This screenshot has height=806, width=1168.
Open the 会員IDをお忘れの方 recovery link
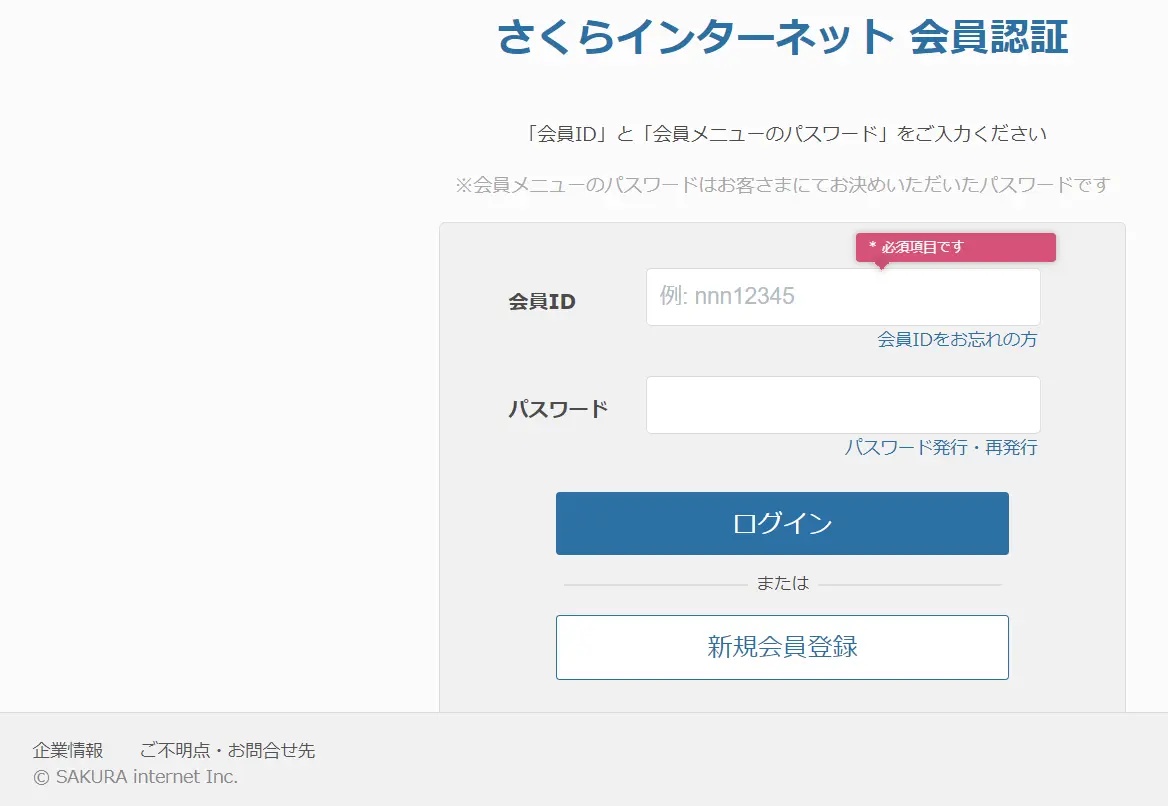955,340
